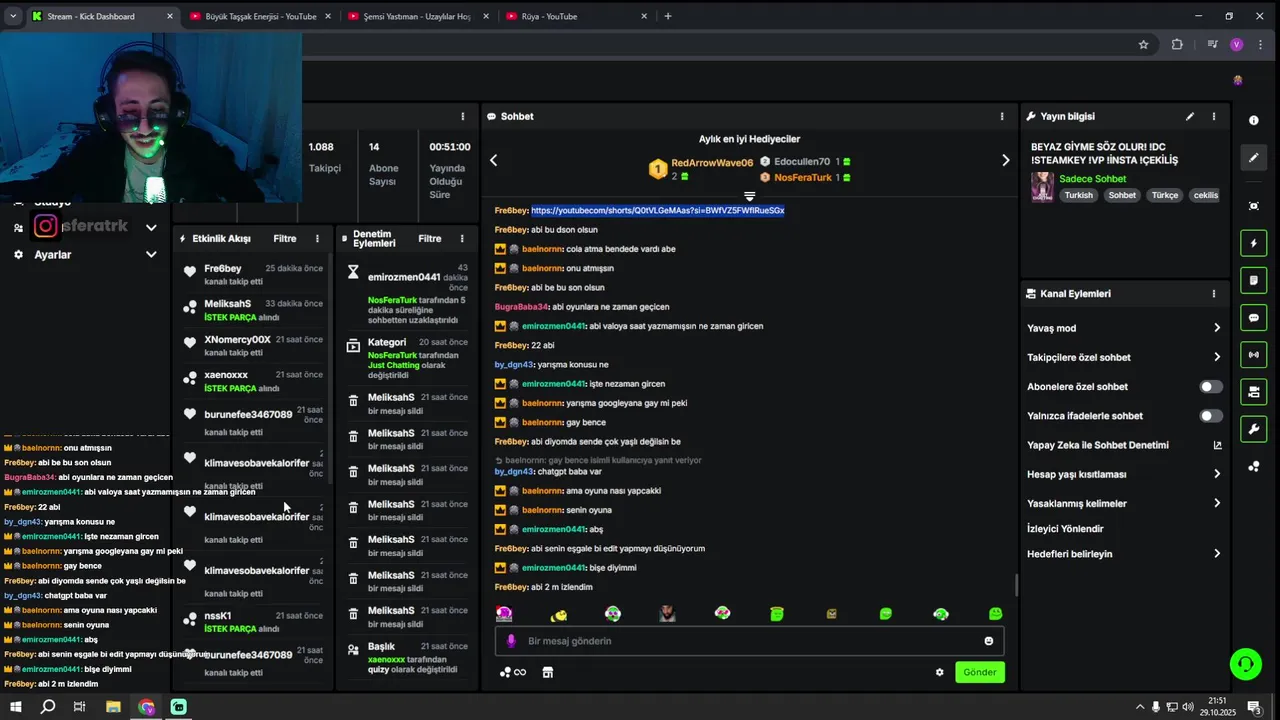Open File Explorer from taskbar
The height and width of the screenshot is (720, 1280).
click(x=113, y=707)
